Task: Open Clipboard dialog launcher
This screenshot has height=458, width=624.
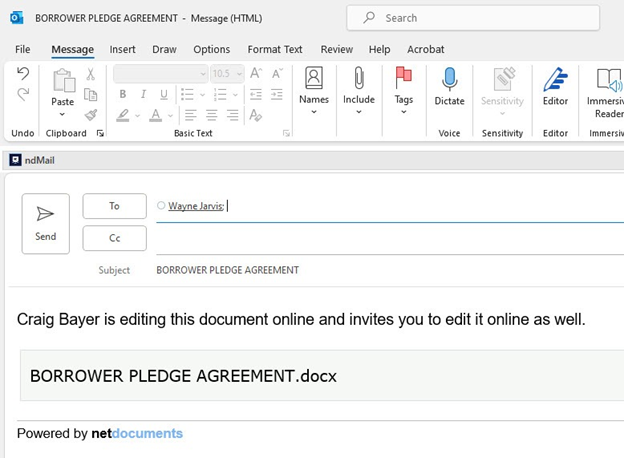Action: click(100, 133)
